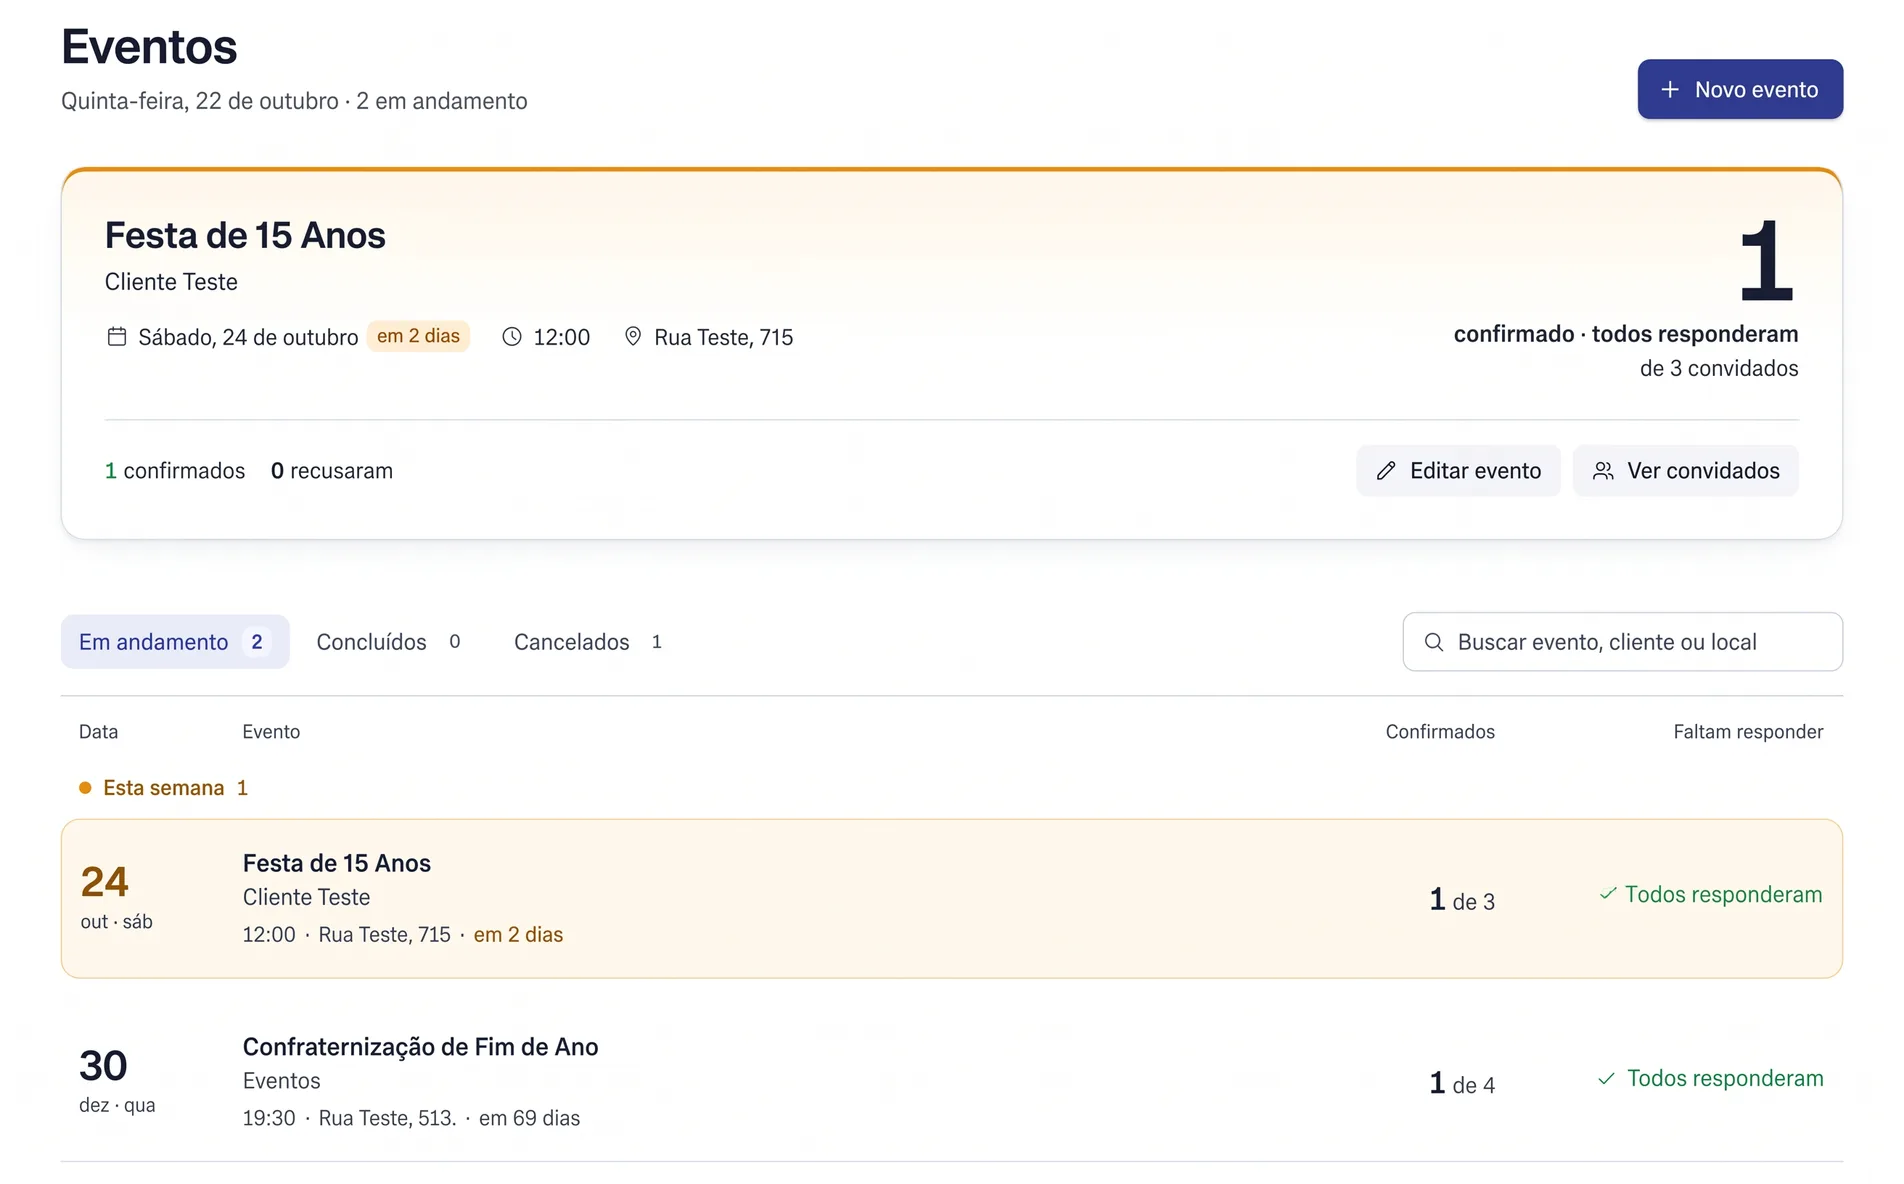Open the Festa de 15 Anos list row title
Image resolution: width=1904 pixels, height=1184 pixels.
click(337, 863)
